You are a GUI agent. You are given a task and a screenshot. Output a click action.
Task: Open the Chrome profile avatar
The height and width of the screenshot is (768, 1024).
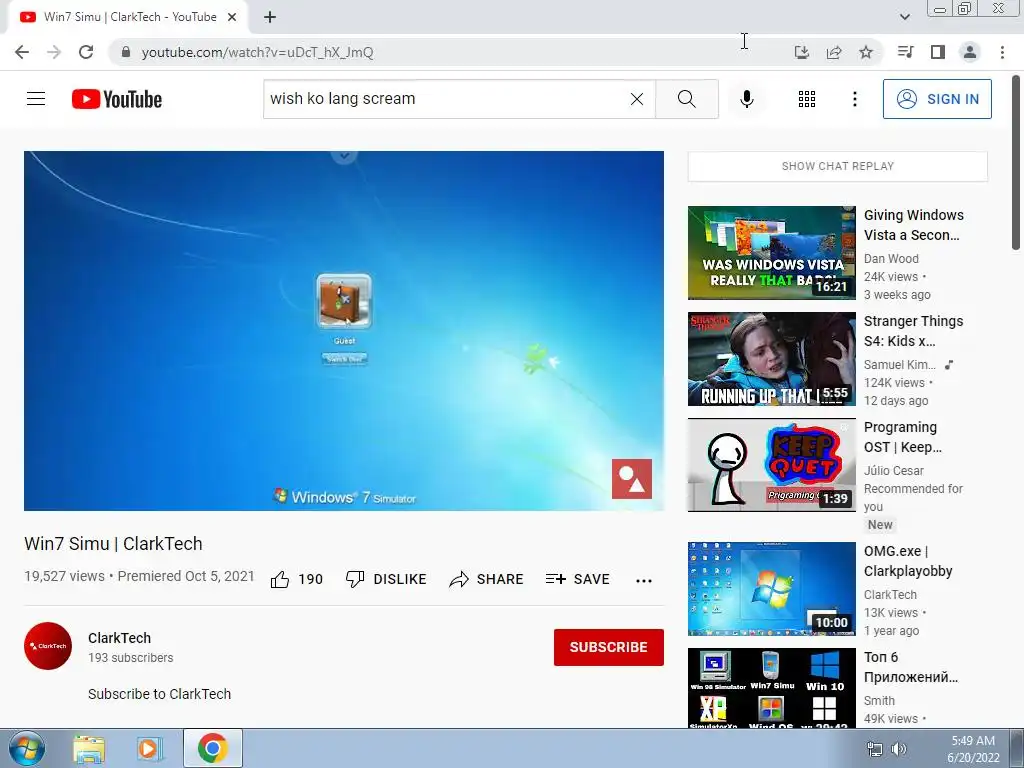(970, 52)
